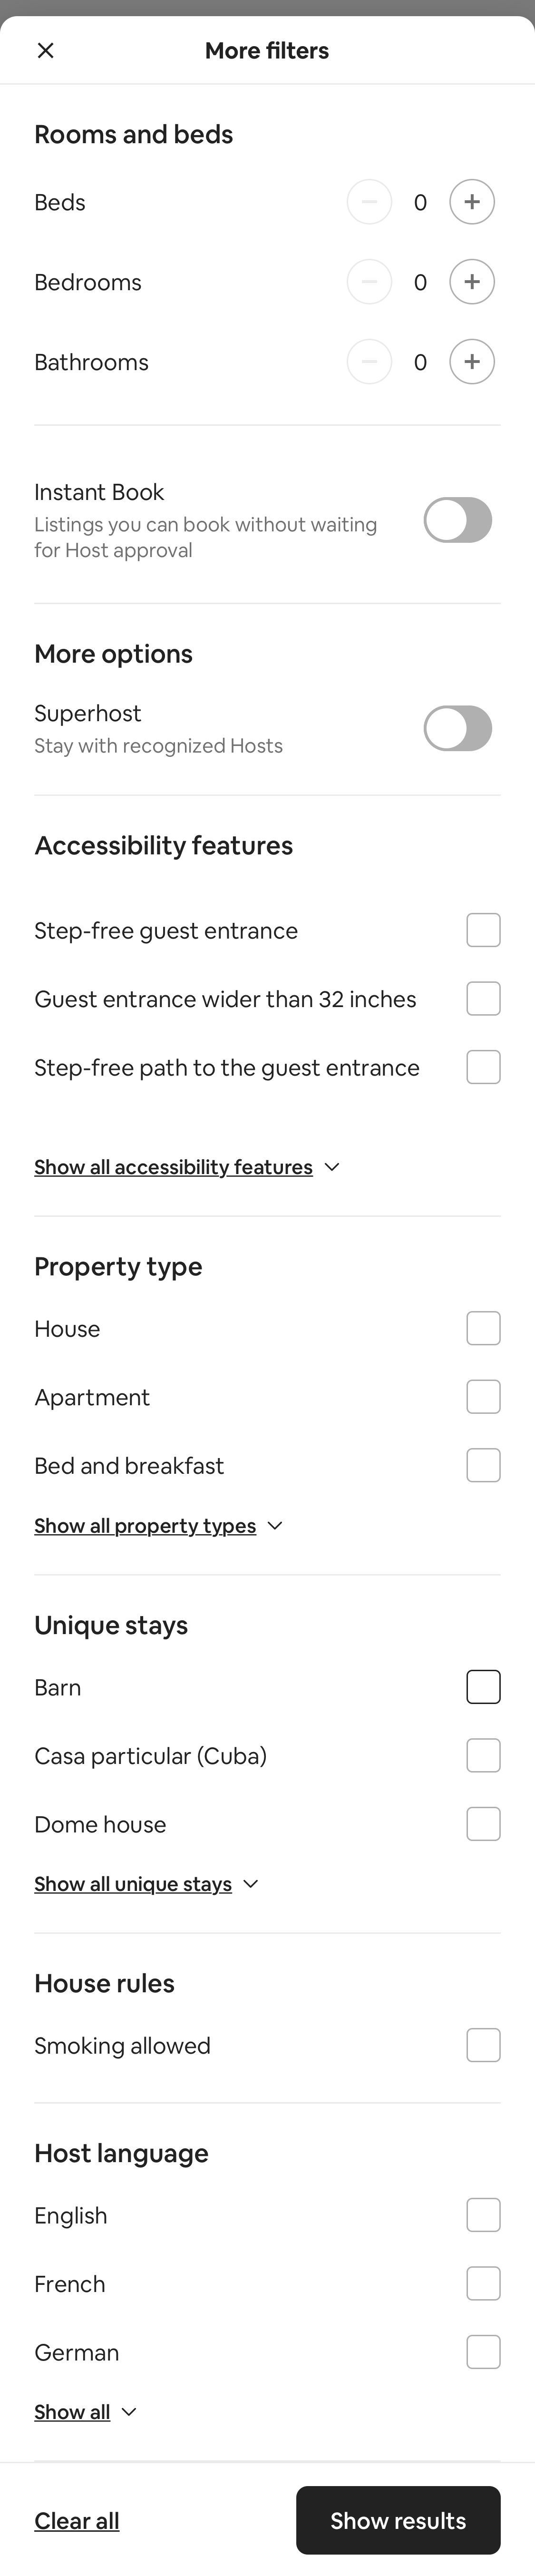
Task: Increase the Bedrooms count
Action: click(x=471, y=281)
